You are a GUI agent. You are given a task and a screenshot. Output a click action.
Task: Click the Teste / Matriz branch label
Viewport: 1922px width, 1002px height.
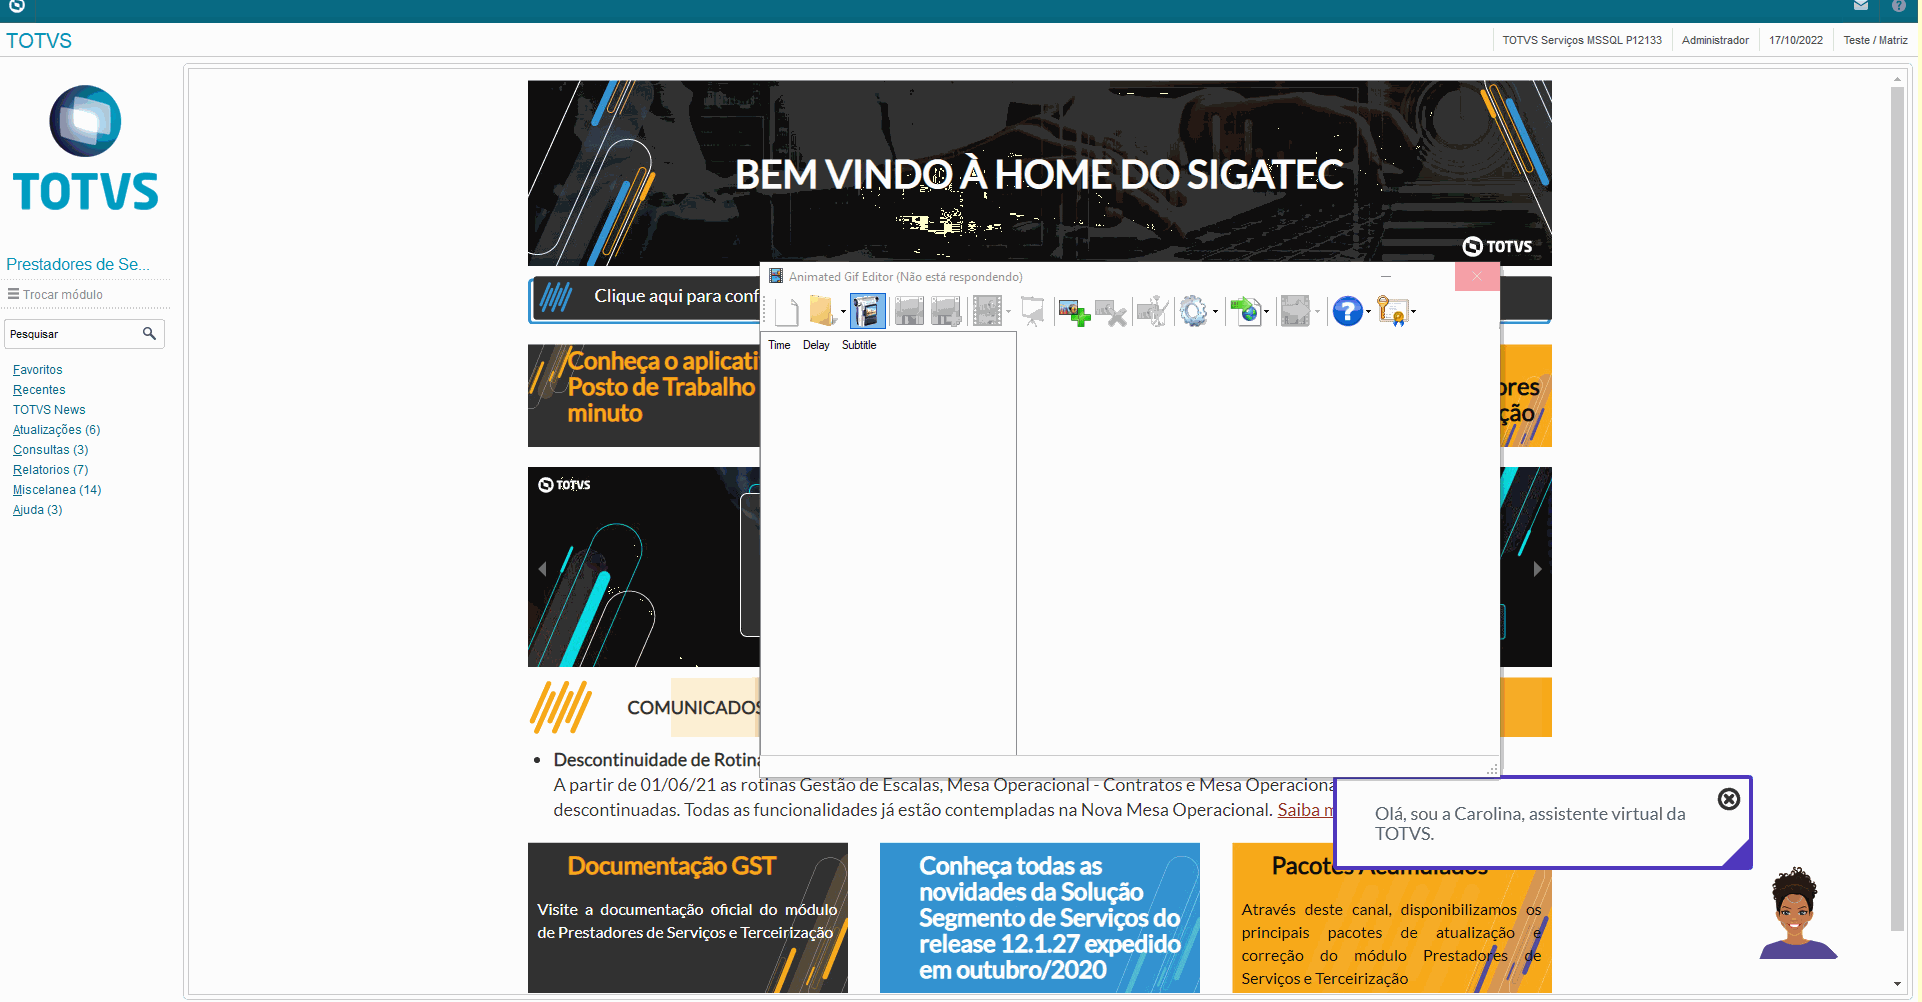tap(1876, 40)
